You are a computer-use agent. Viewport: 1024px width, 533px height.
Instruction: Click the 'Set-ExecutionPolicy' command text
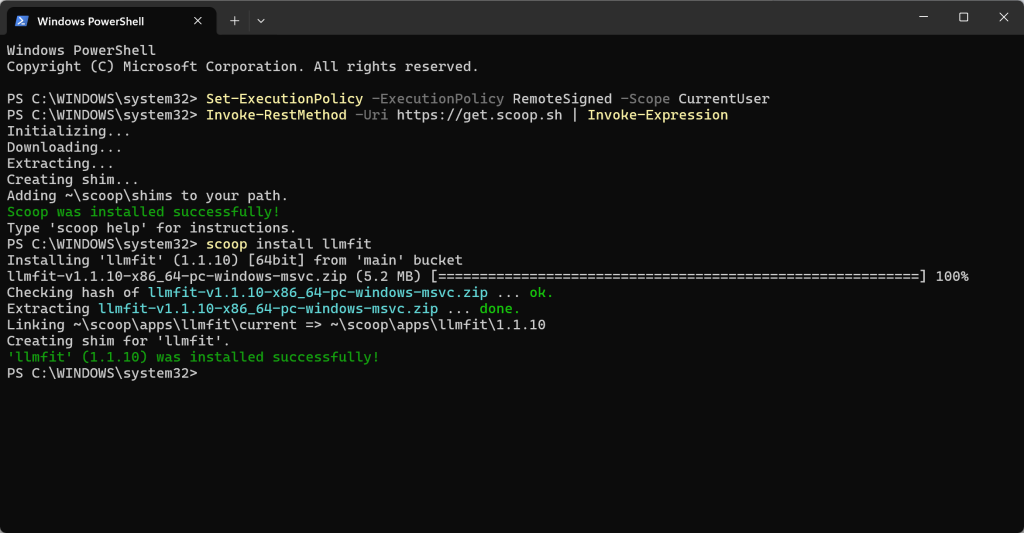click(x=284, y=99)
